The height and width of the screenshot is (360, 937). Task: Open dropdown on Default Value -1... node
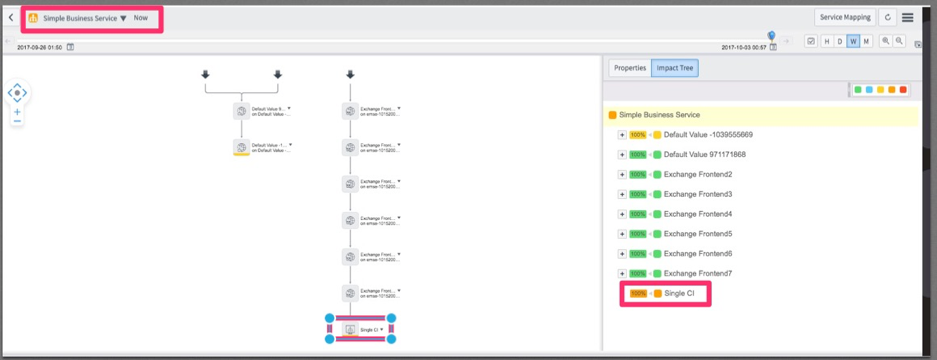click(x=290, y=144)
